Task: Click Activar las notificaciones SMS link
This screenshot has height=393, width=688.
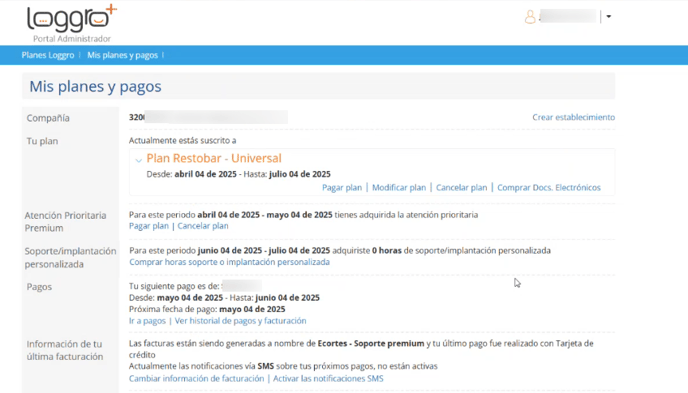Action: coord(328,379)
